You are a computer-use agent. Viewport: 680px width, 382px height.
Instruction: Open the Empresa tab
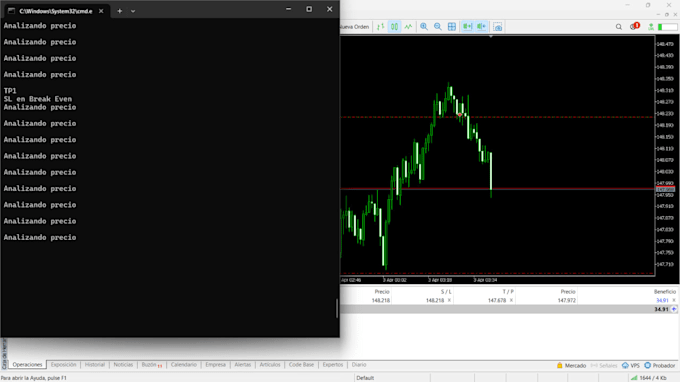pos(215,365)
